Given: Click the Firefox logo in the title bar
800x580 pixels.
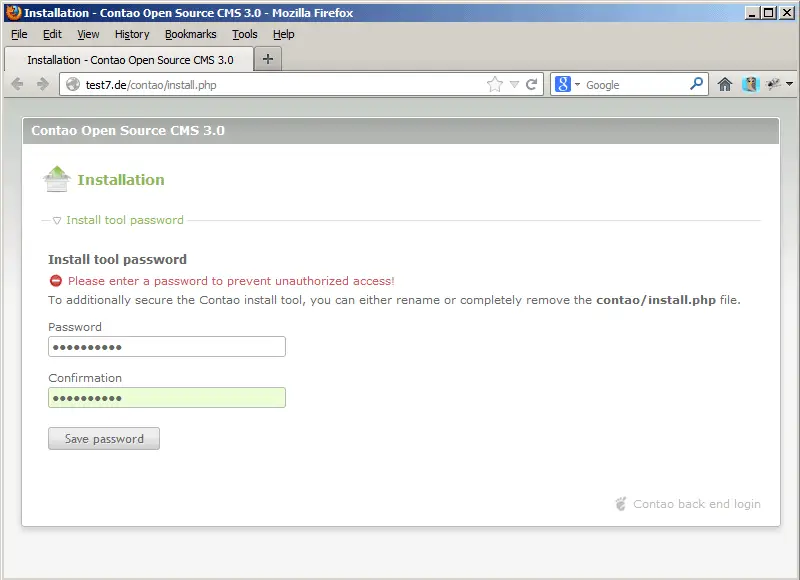Looking at the screenshot, I should tap(14, 12).
